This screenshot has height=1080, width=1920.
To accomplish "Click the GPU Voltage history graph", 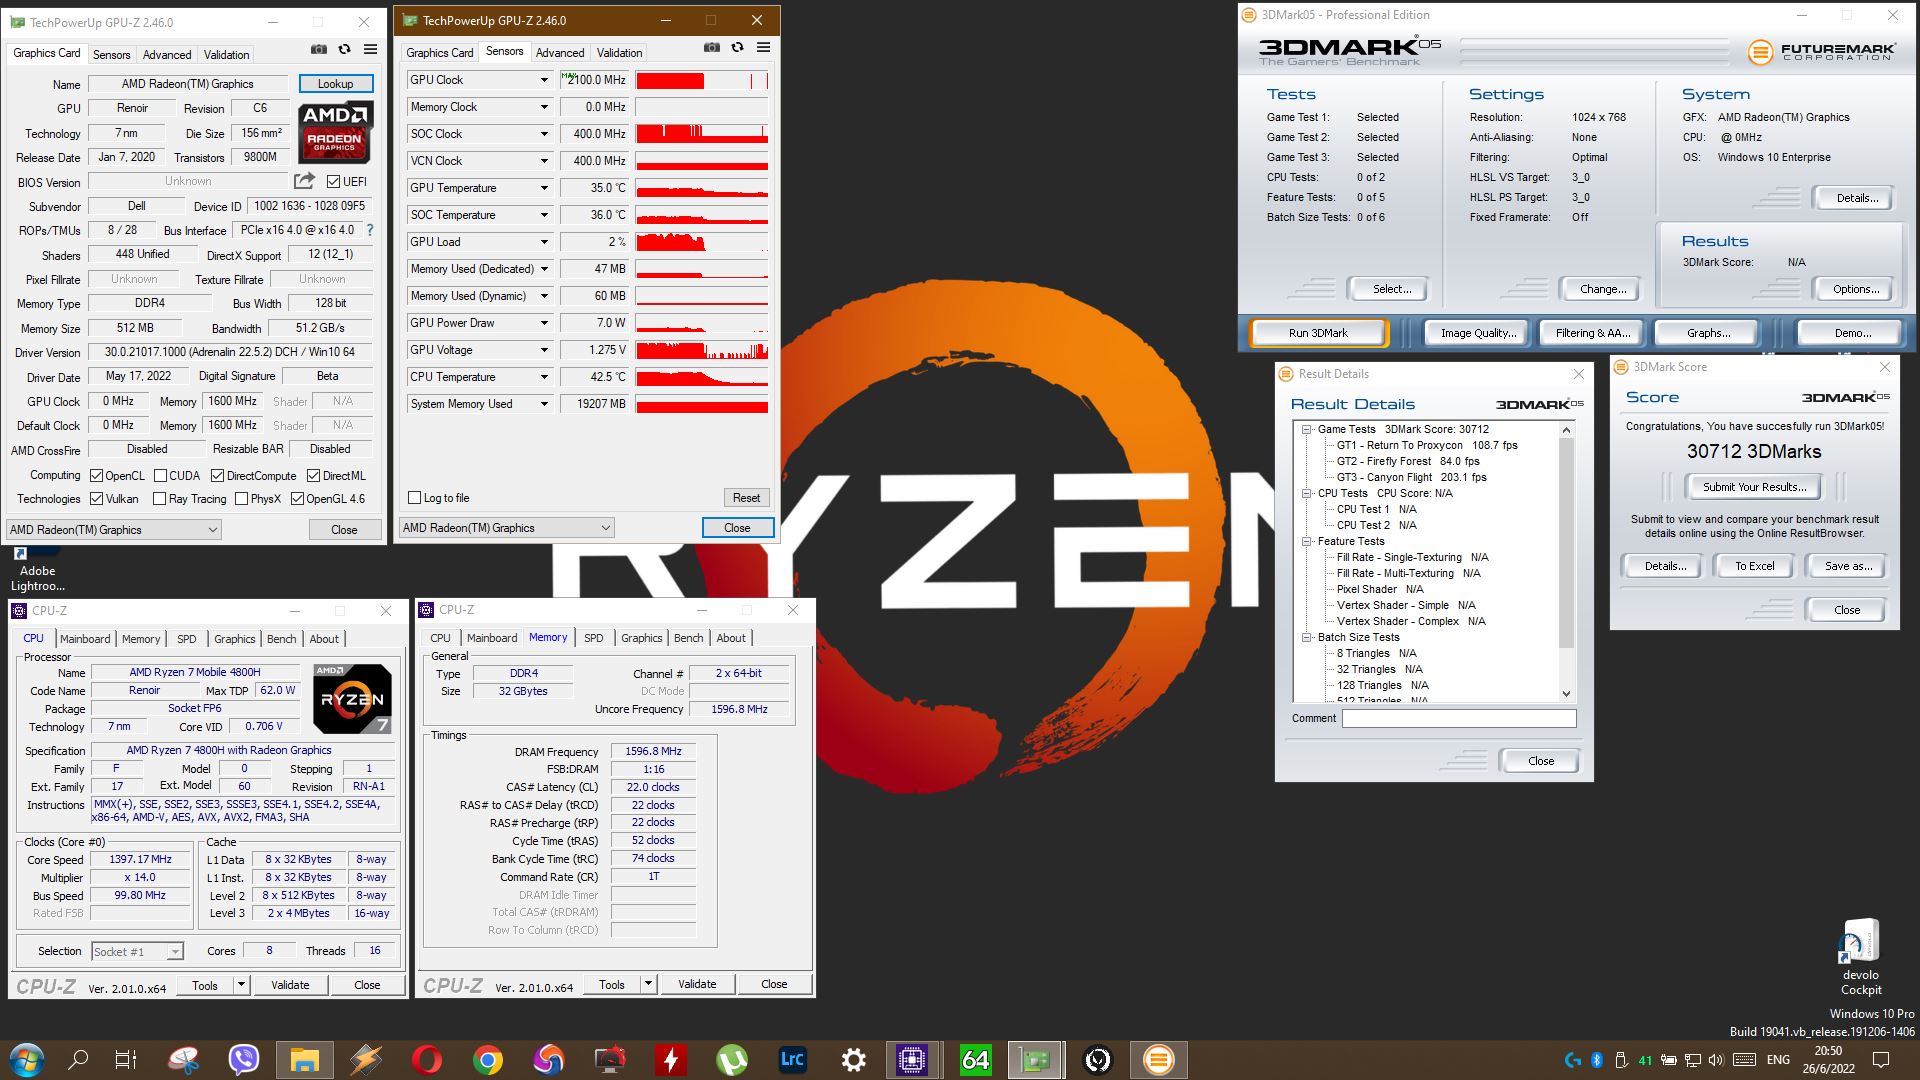I will [701, 350].
